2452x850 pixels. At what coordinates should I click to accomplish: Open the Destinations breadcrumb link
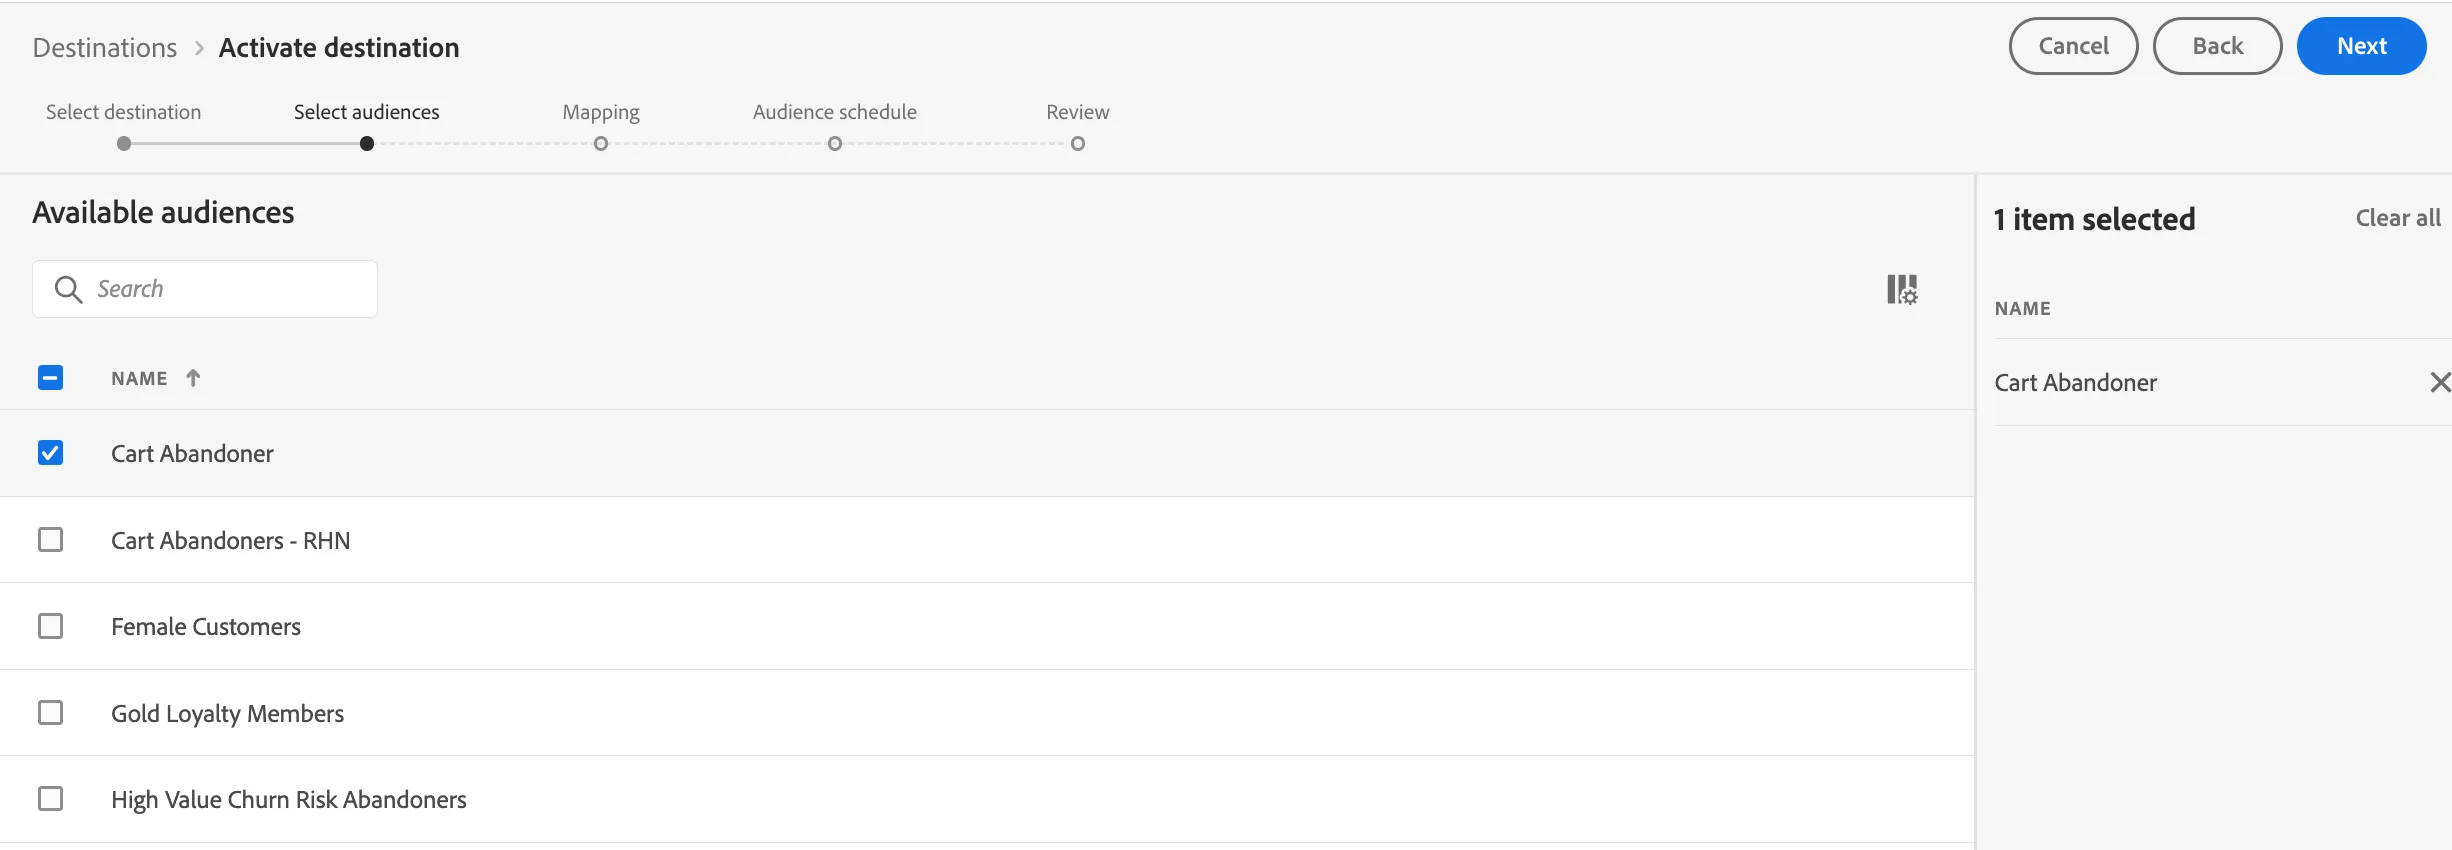(105, 48)
